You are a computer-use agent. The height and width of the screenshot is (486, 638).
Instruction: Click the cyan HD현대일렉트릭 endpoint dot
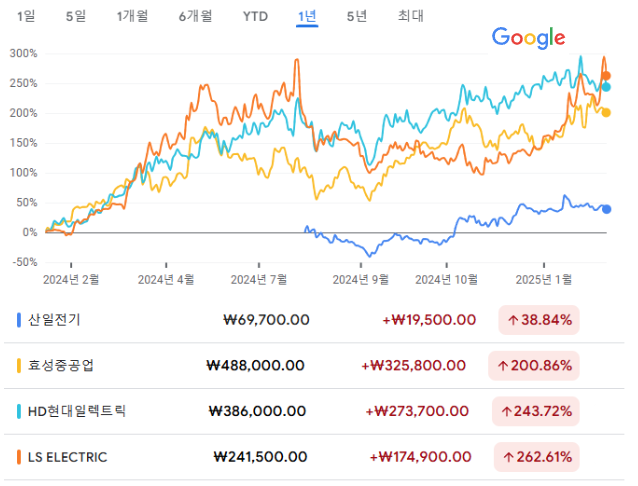click(606, 87)
